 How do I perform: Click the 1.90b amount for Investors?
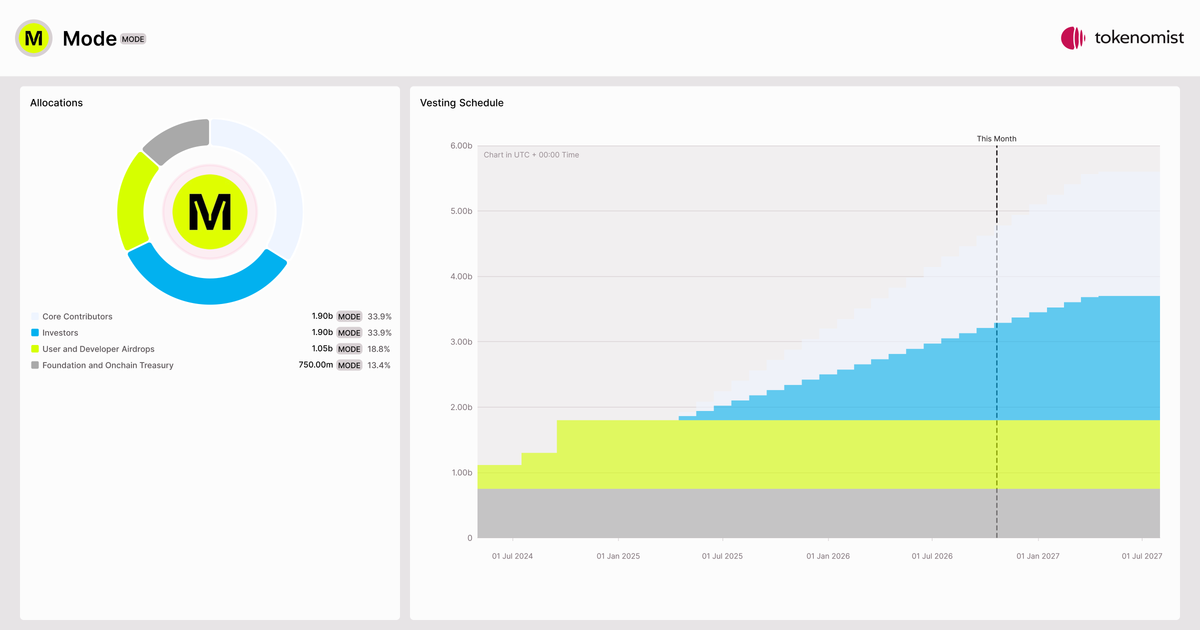[x=321, y=333]
